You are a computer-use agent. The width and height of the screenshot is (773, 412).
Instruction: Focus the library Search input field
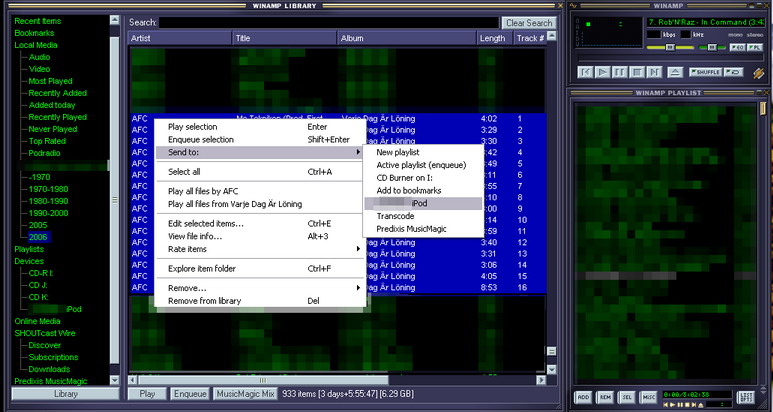(x=329, y=23)
